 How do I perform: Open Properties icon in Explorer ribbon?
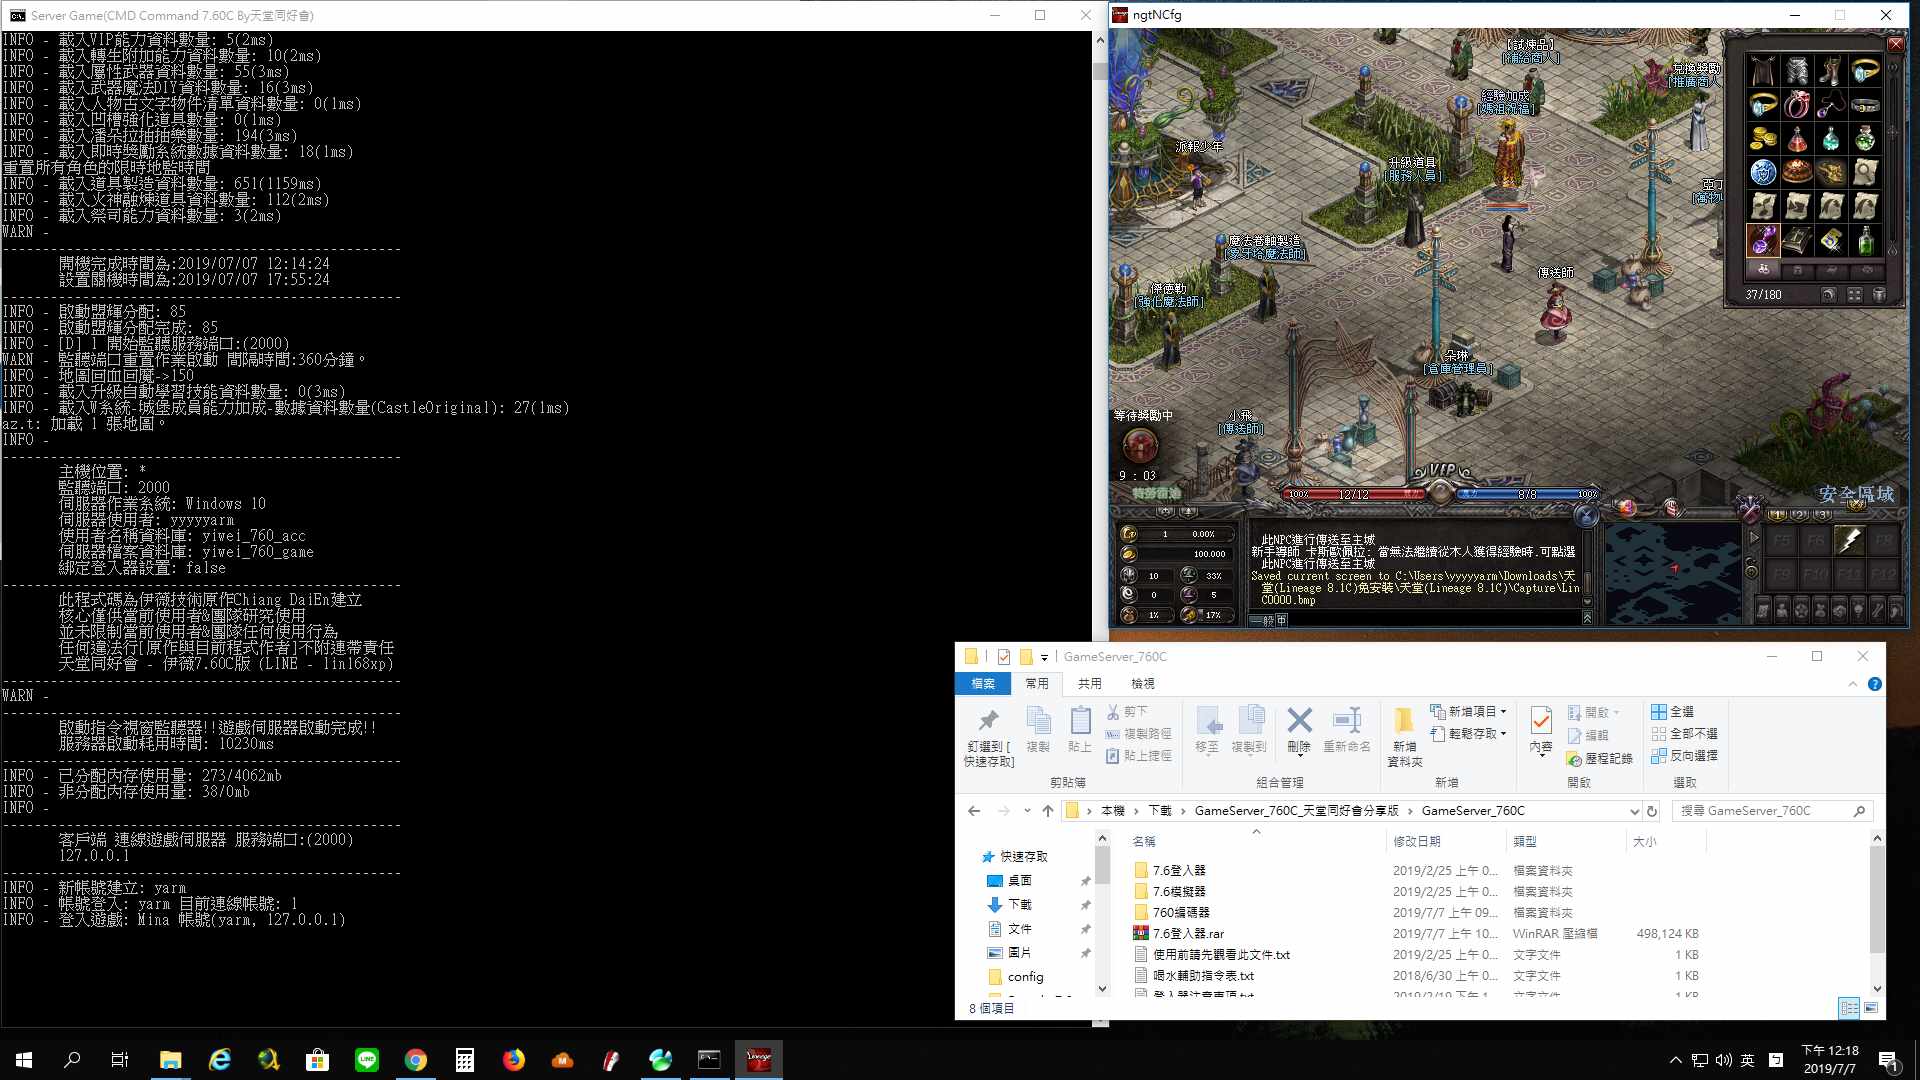[1541, 730]
